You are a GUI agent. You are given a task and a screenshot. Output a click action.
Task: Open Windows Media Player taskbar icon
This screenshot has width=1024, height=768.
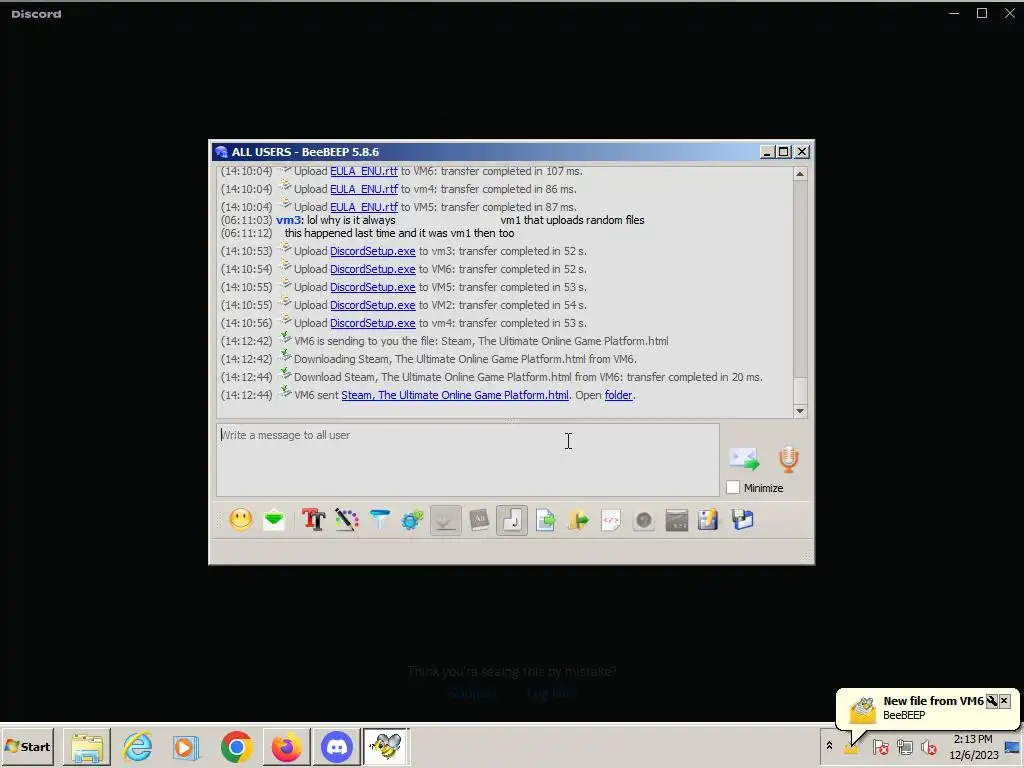coord(186,746)
